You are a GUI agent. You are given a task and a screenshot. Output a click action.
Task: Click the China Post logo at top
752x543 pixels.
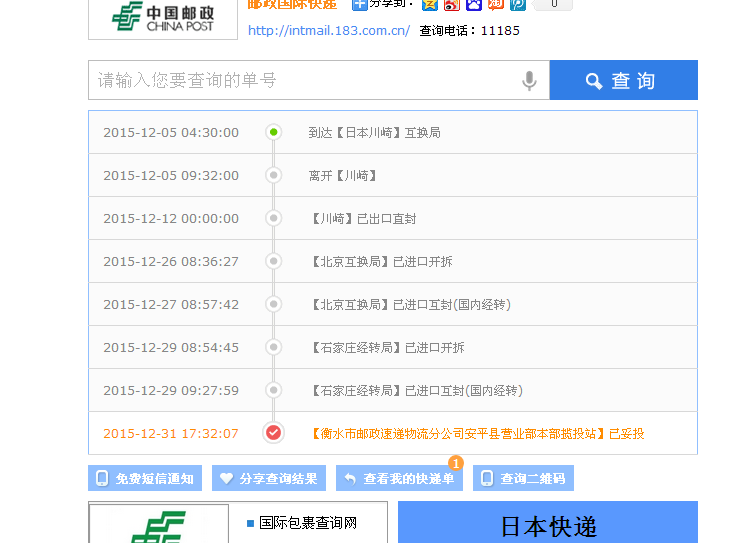click(x=162, y=17)
